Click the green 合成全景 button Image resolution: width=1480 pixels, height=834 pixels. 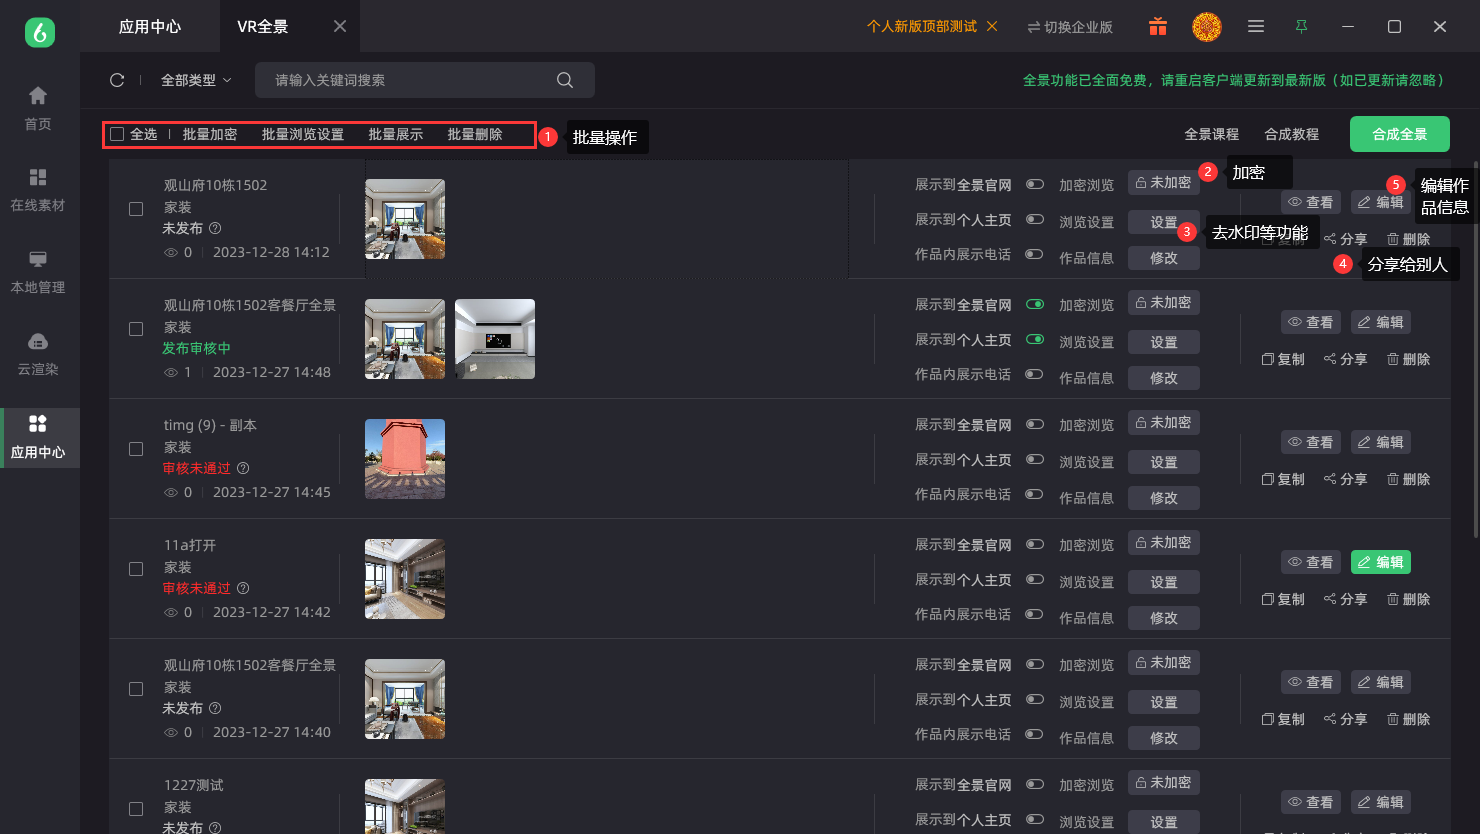1400,134
